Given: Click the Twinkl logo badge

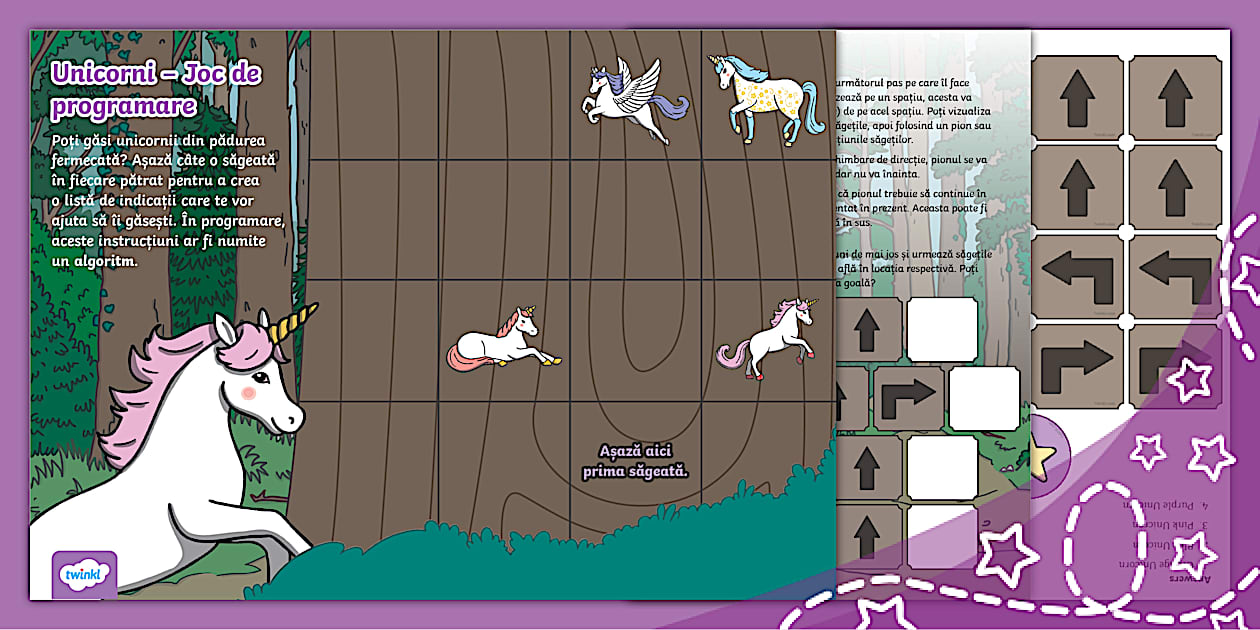Looking at the screenshot, I should click(84, 574).
